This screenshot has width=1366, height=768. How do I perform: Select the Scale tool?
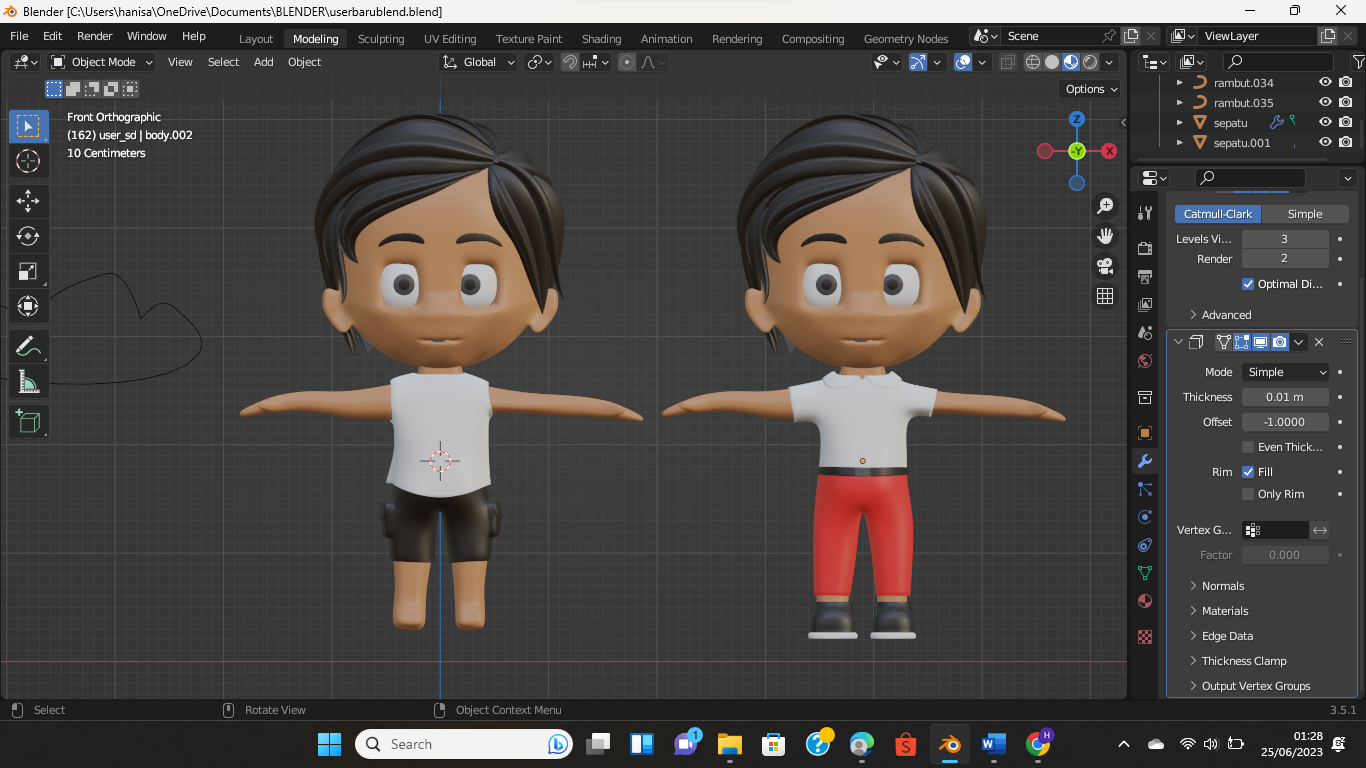click(x=28, y=271)
